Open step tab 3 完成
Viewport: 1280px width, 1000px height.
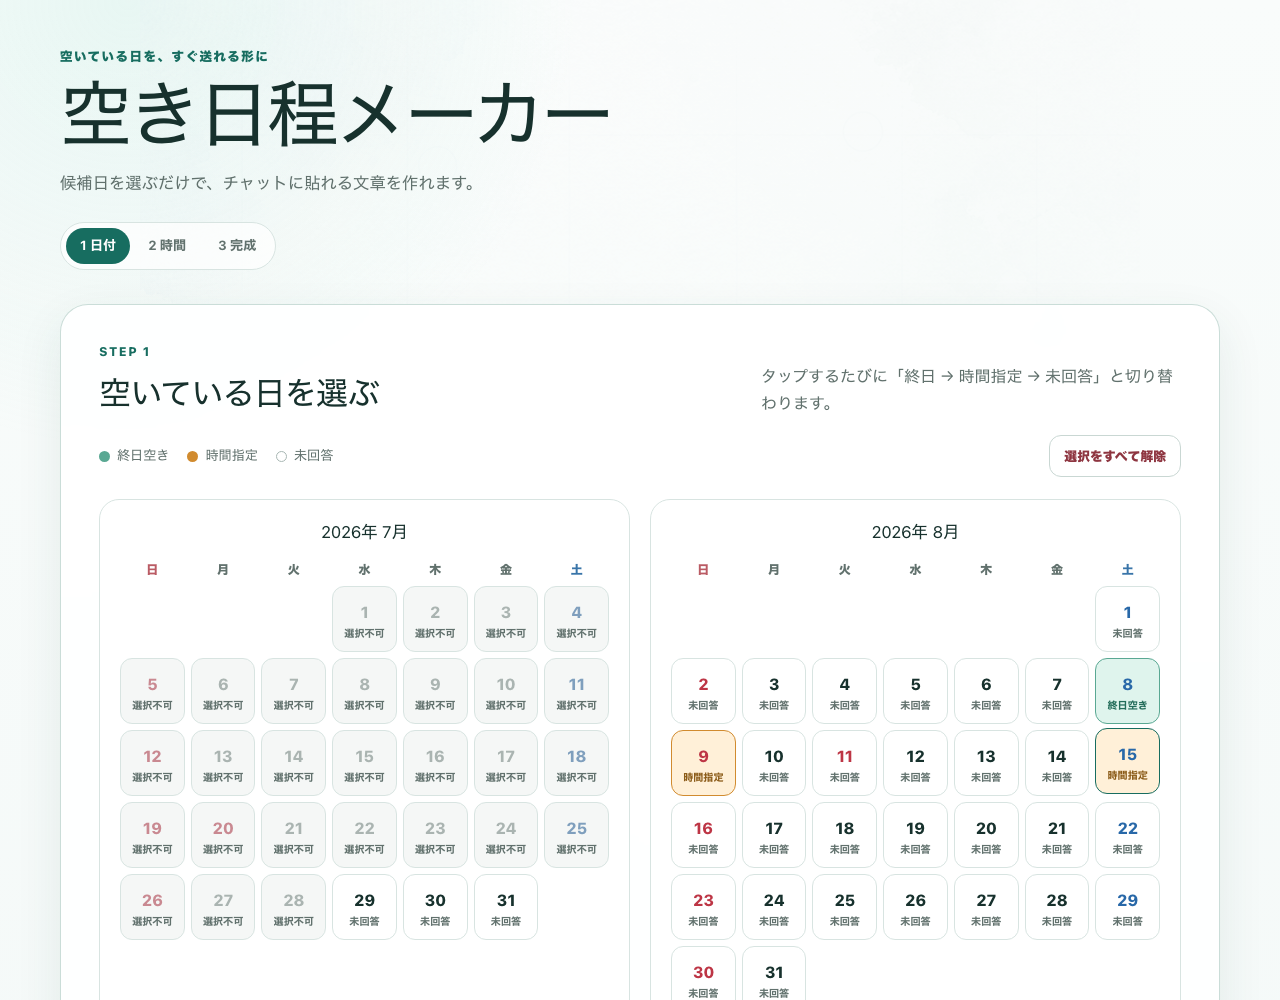pos(237,246)
